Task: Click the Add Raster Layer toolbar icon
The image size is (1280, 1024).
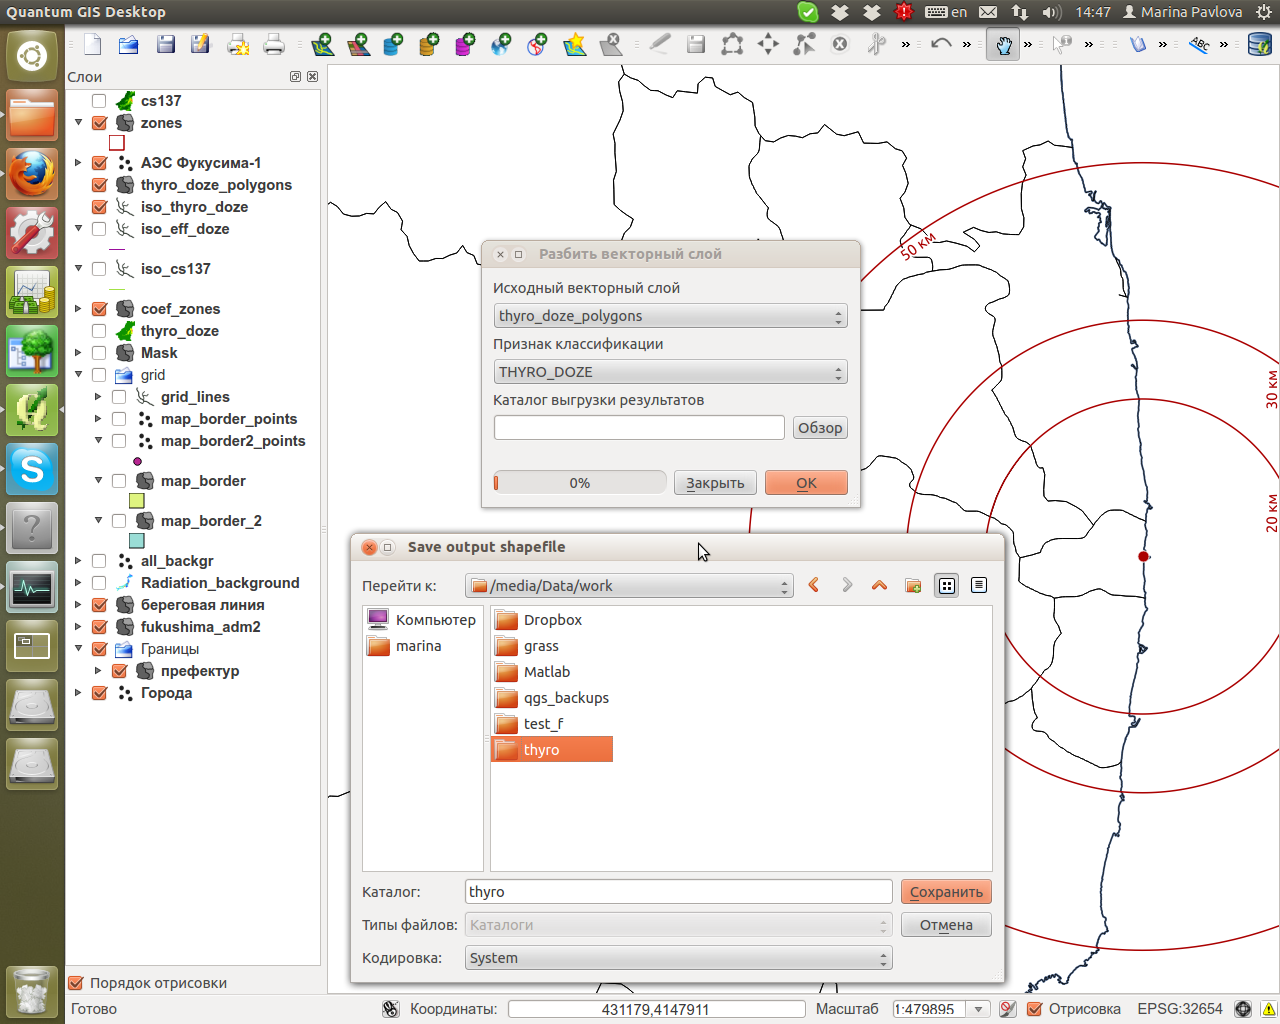Action: tap(358, 44)
